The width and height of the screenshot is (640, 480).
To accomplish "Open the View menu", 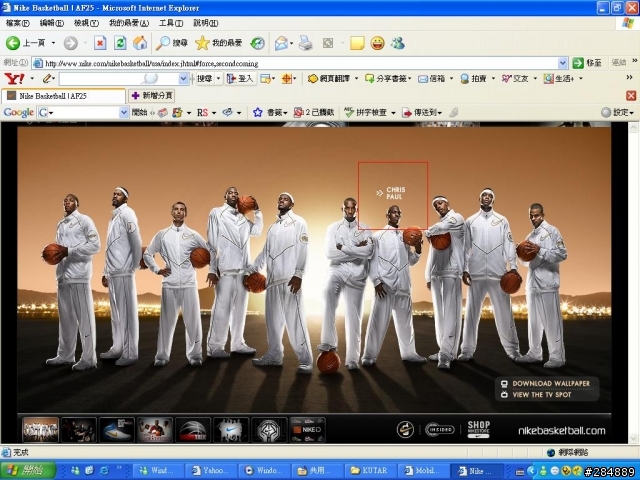I will [86, 23].
